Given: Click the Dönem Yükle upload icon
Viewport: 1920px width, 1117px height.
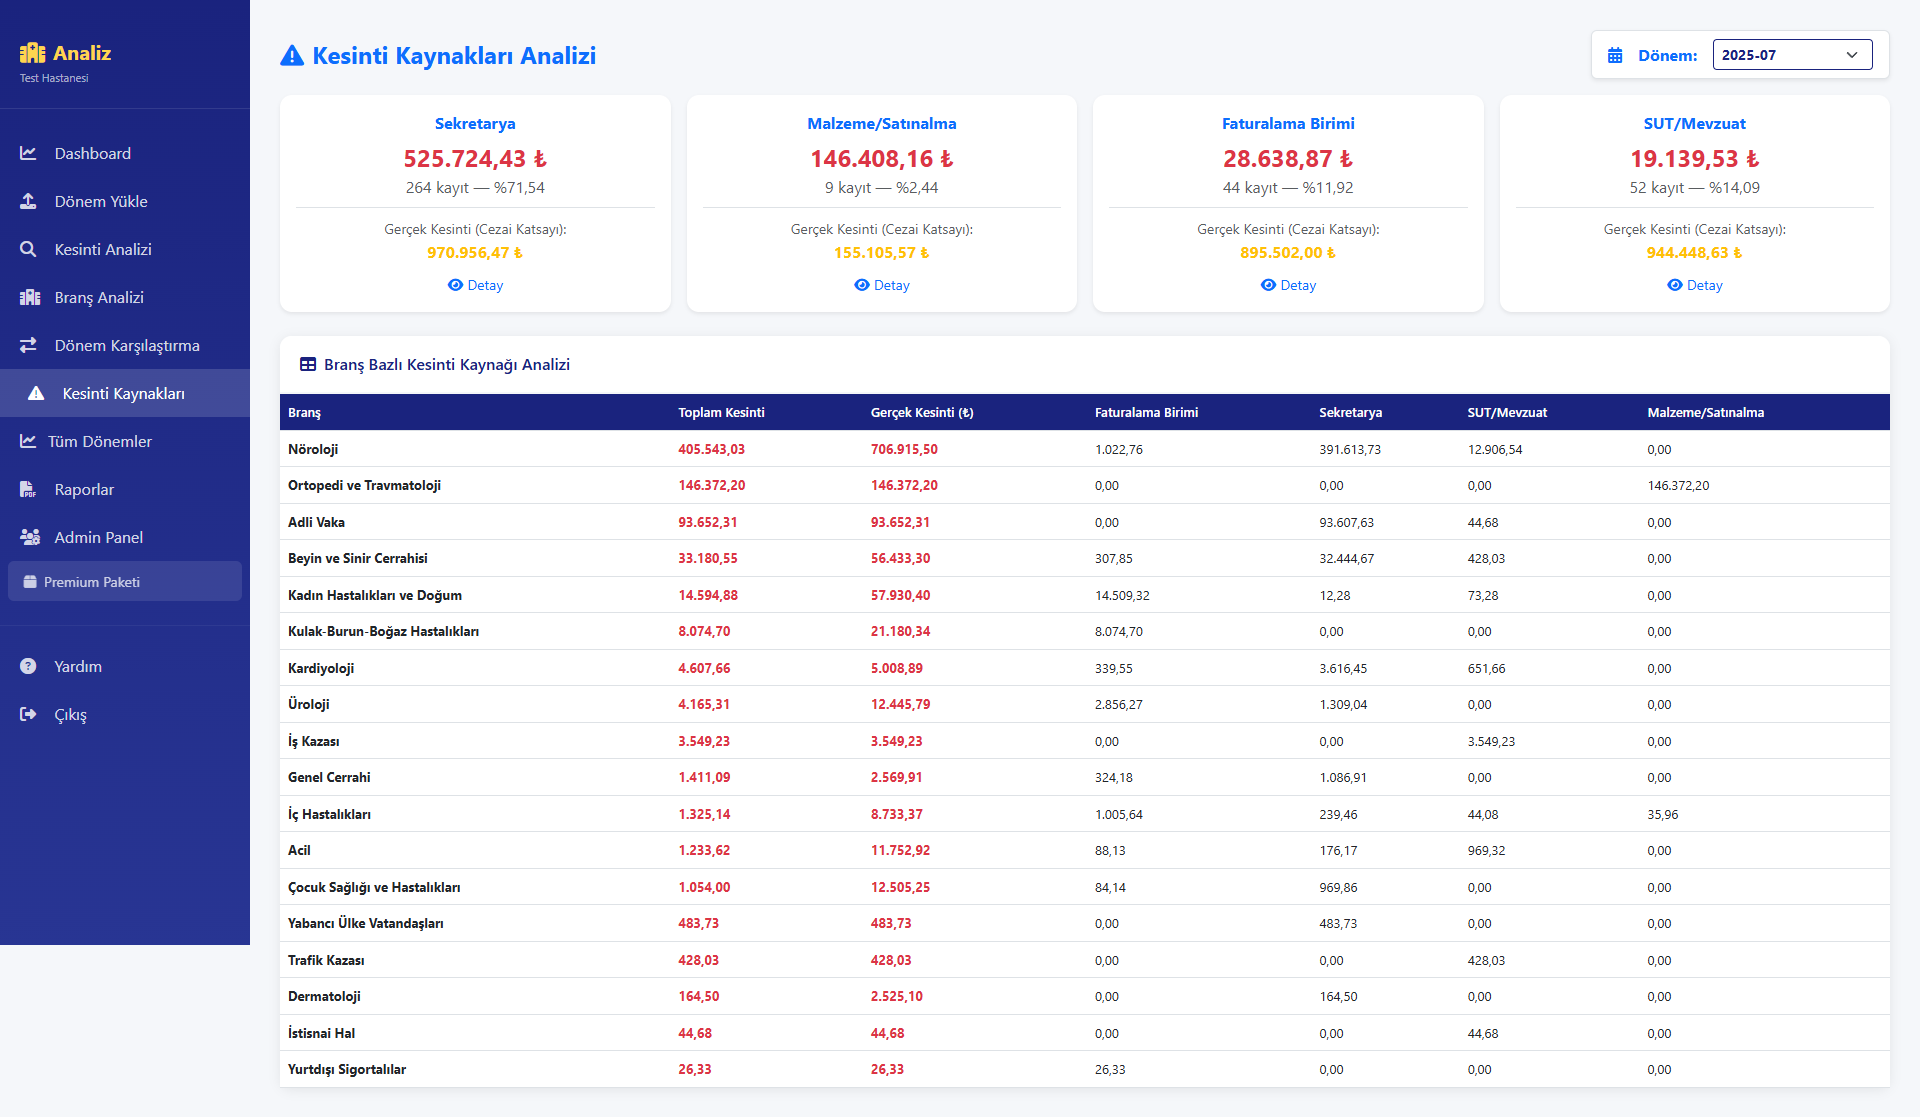Looking at the screenshot, I should coord(28,201).
